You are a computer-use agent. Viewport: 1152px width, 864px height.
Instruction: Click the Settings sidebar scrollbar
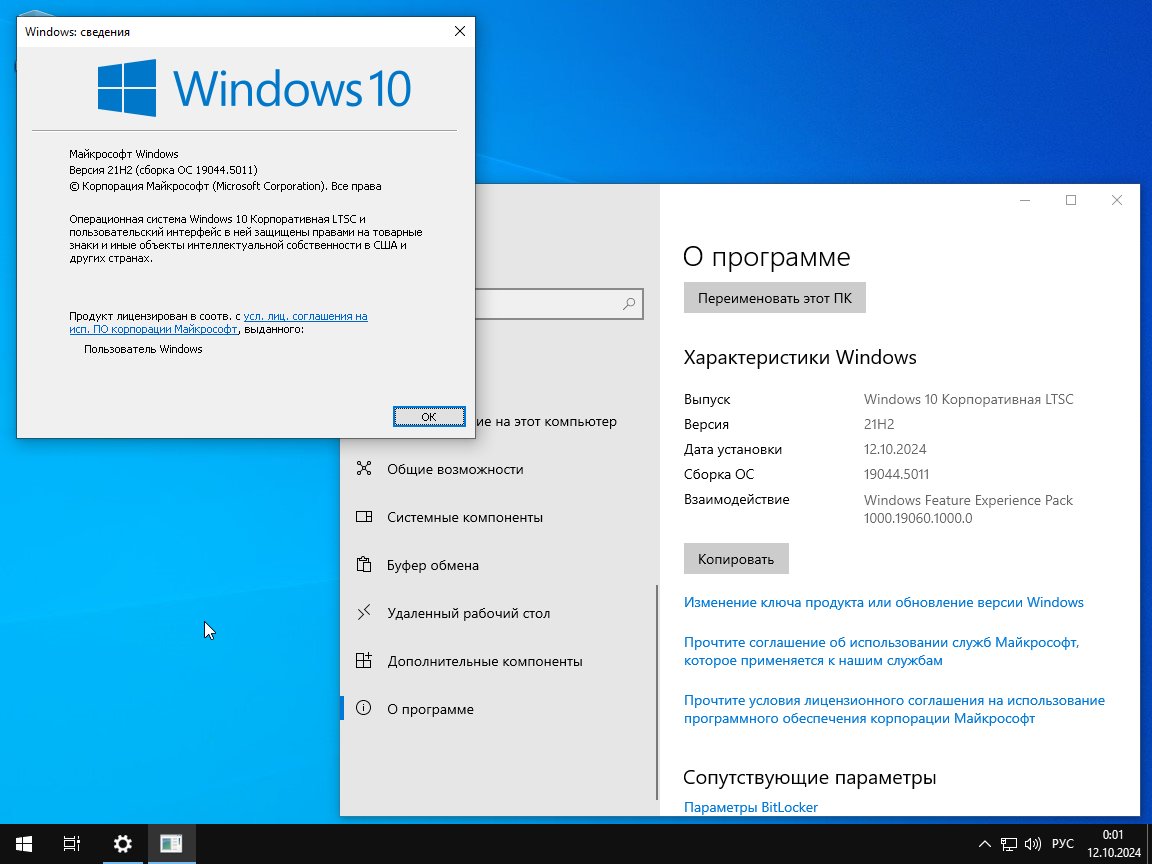coord(657,692)
